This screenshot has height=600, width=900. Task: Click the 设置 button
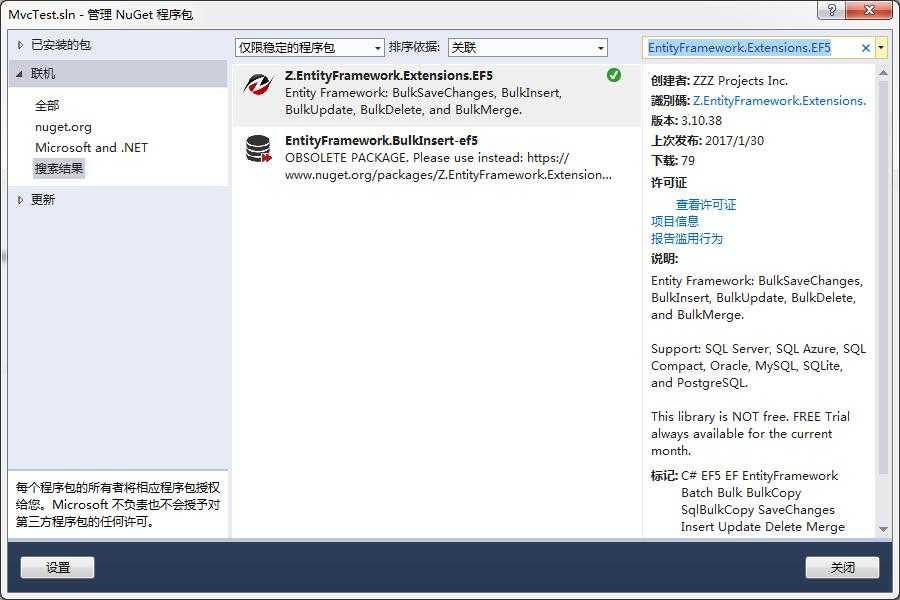pos(57,568)
